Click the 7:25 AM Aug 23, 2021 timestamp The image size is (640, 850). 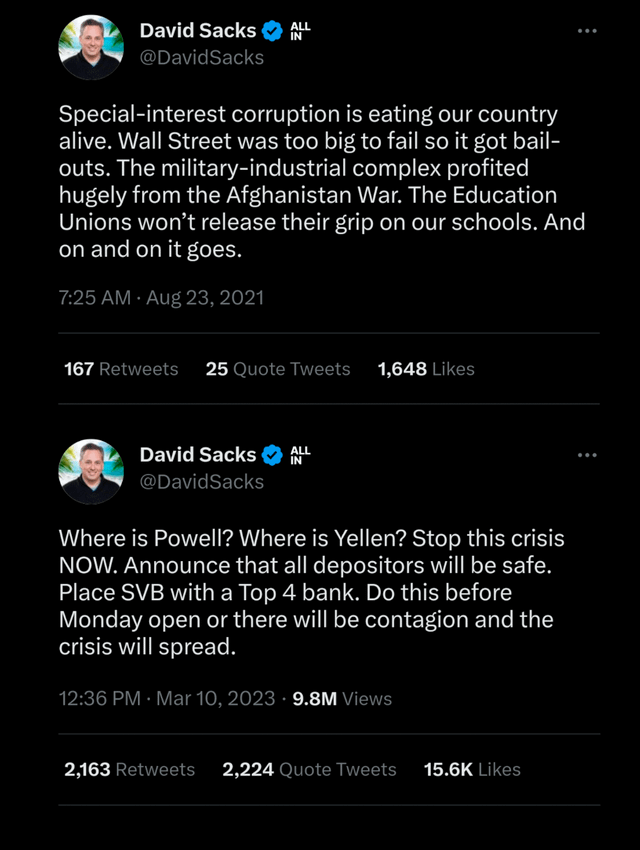[161, 298]
